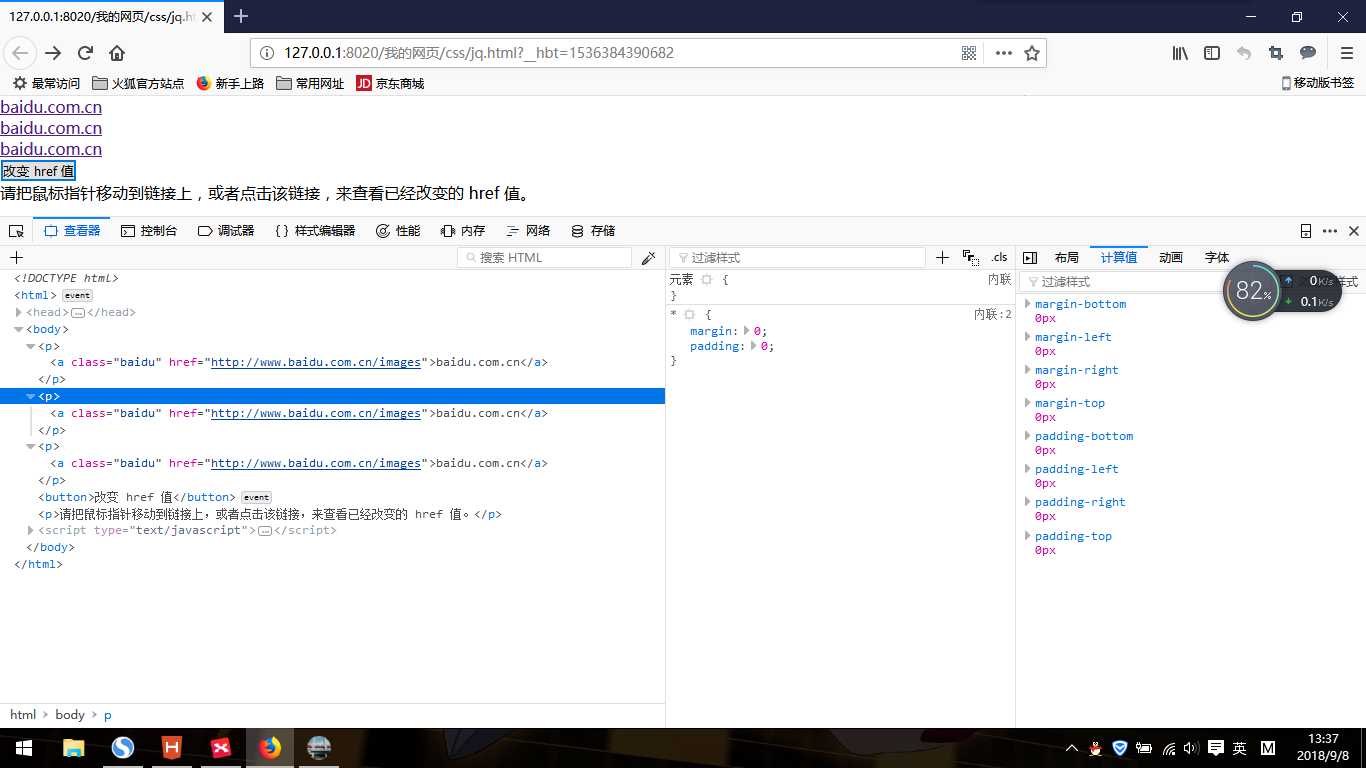Open the 样式编辑器 style editor tab

pos(315,231)
